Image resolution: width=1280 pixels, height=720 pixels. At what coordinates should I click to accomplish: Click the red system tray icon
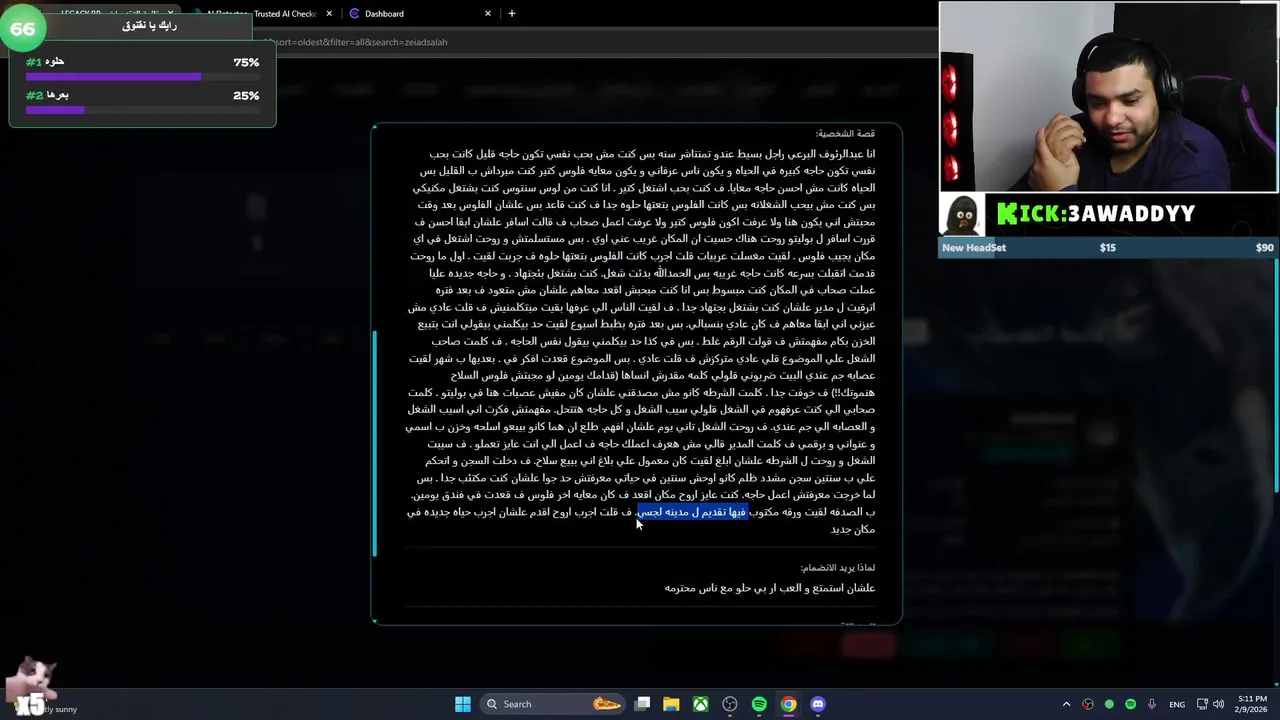[x=1088, y=704]
